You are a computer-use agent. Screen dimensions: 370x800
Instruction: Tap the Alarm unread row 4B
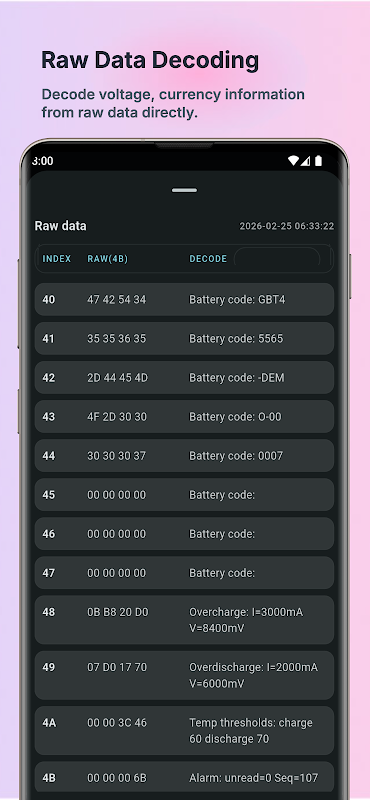tap(184, 779)
